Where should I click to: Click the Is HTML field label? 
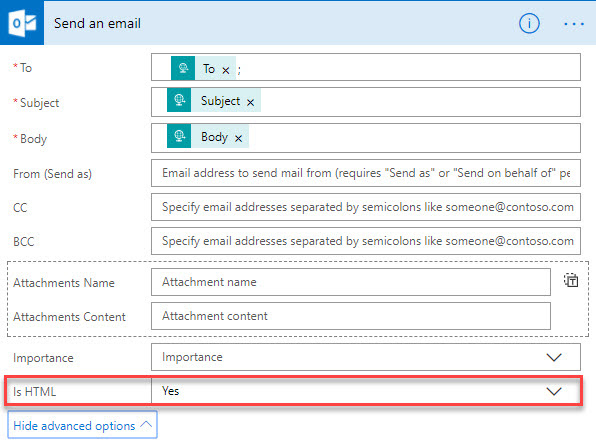(x=35, y=392)
